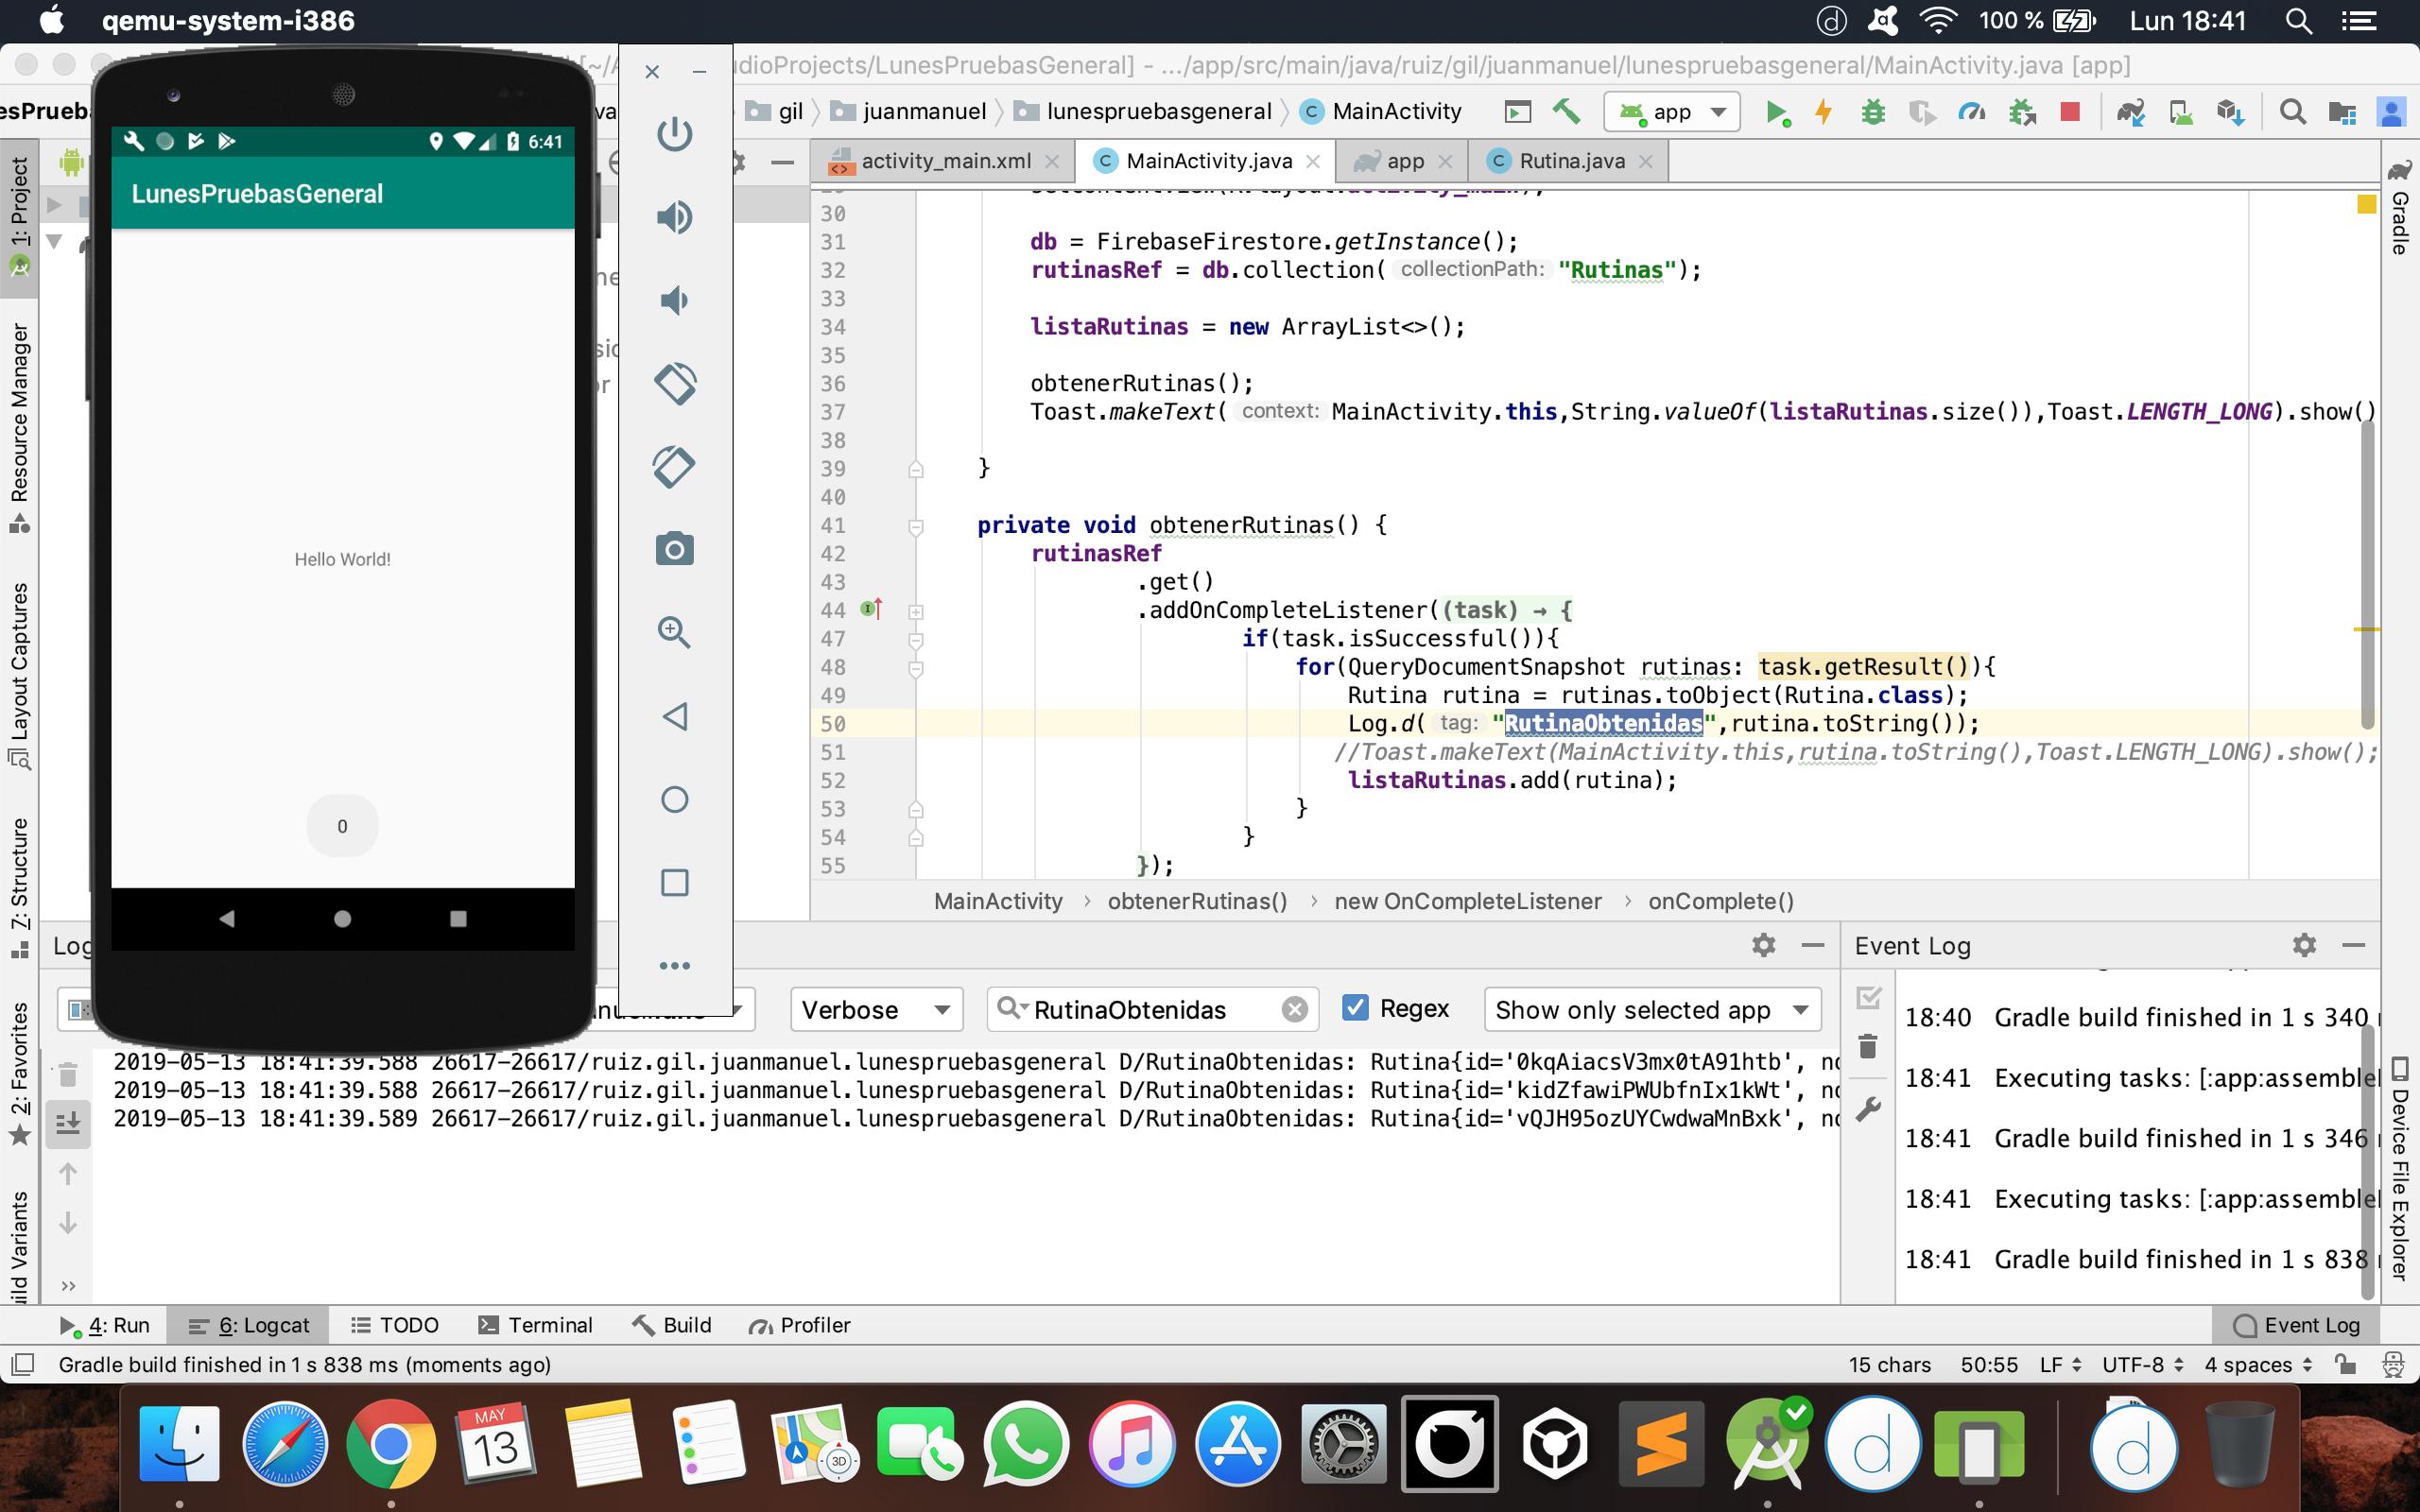Screen dimensions: 2420x1512
Task: Open the Profiler gauge icon in toolbar
Action: click(1972, 112)
